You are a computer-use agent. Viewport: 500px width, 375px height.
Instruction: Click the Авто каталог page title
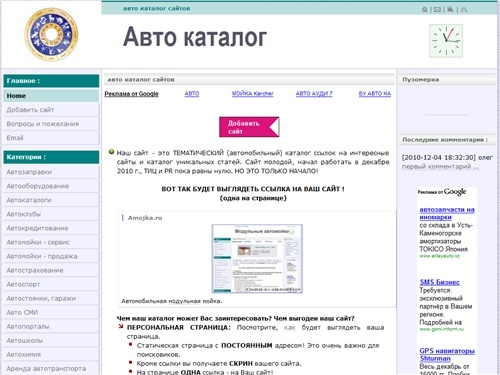pyautogui.click(x=195, y=37)
